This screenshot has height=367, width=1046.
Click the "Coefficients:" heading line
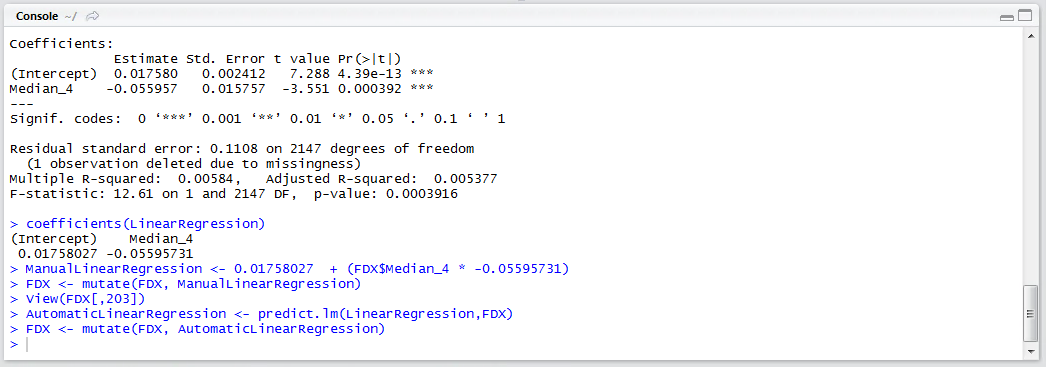[62, 44]
